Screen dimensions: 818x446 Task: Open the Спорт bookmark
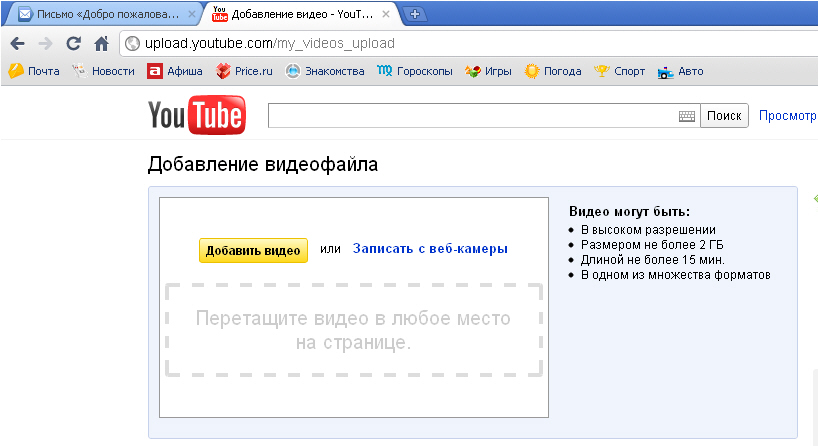point(620,71)
